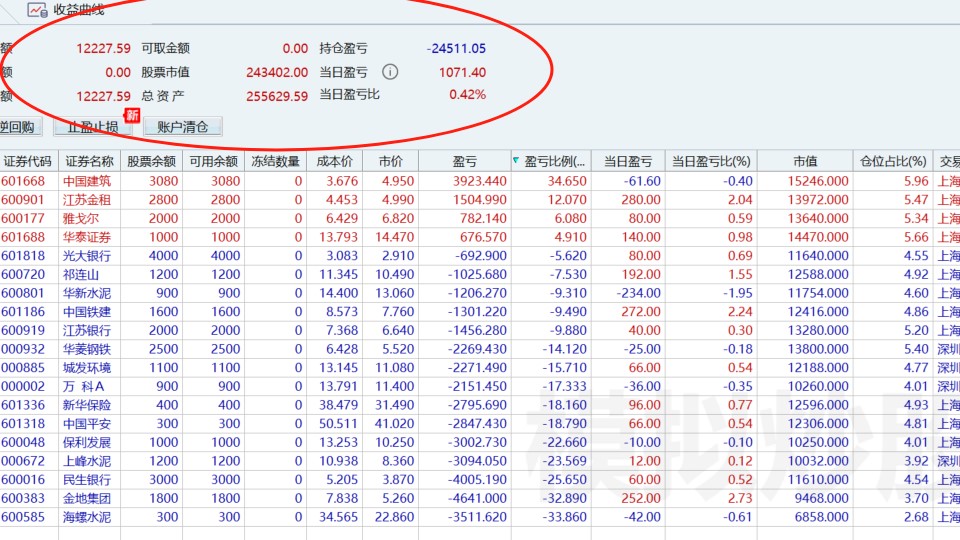Click the 账户清仓 button

click(182, 127)
